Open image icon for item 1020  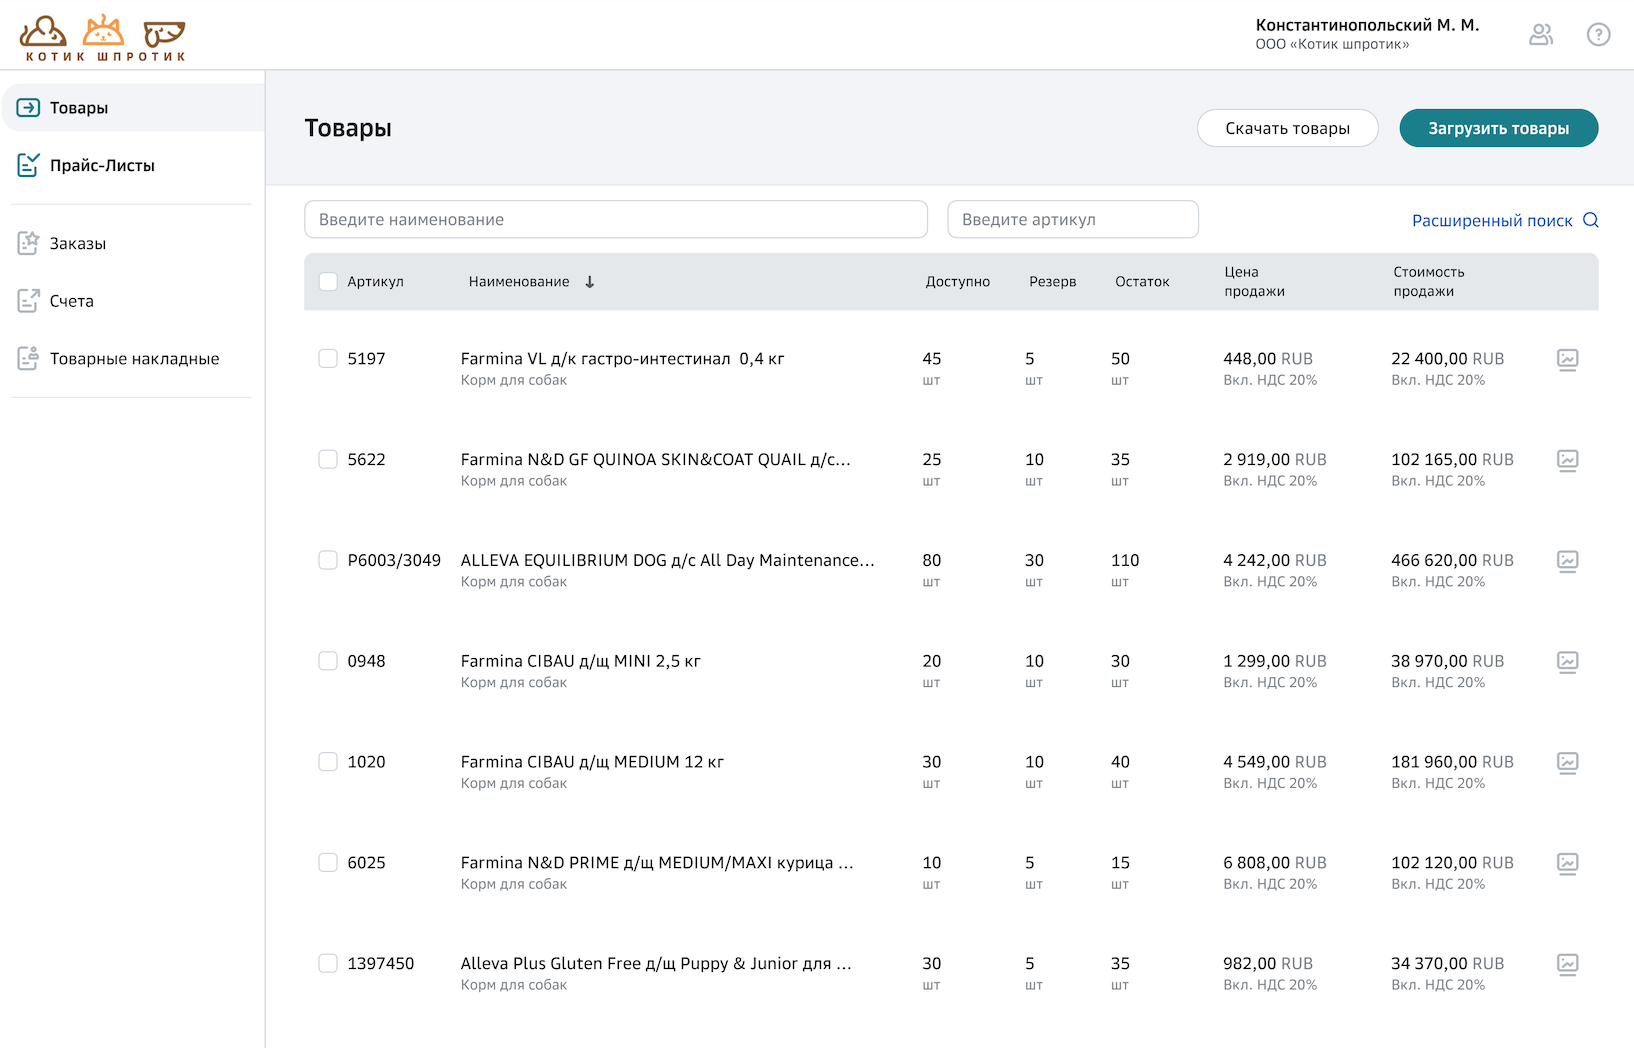[1567, 763]
